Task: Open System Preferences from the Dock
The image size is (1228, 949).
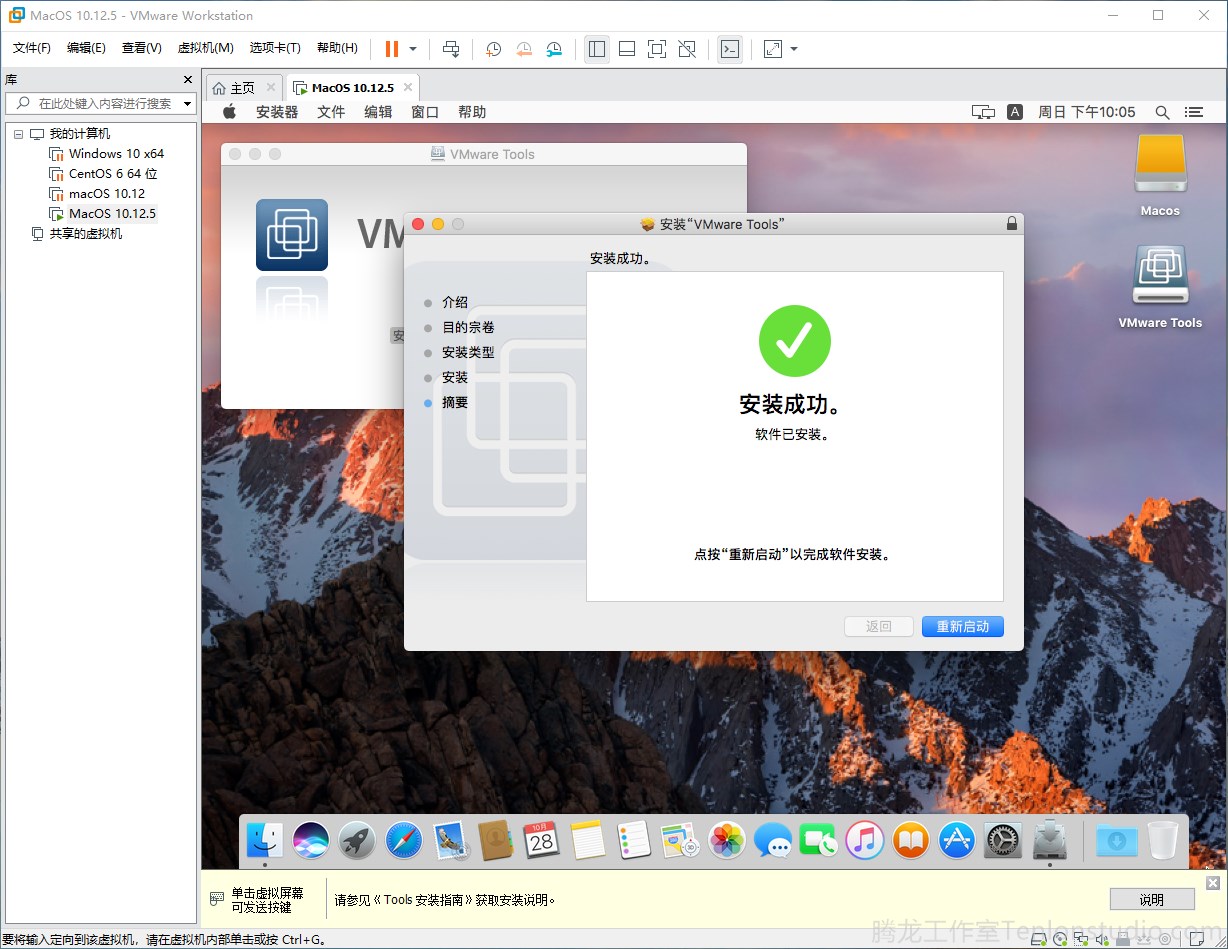Action: (x=1003, y=841)
